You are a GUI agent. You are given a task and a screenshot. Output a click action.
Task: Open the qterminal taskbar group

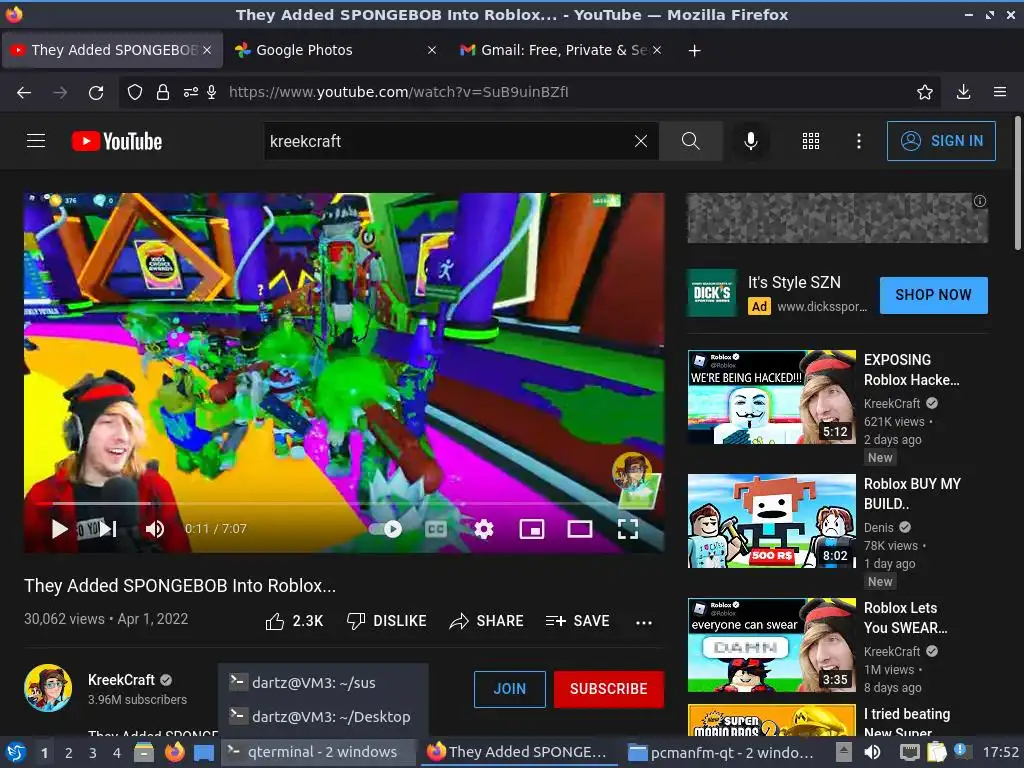[x=319, y=752]
